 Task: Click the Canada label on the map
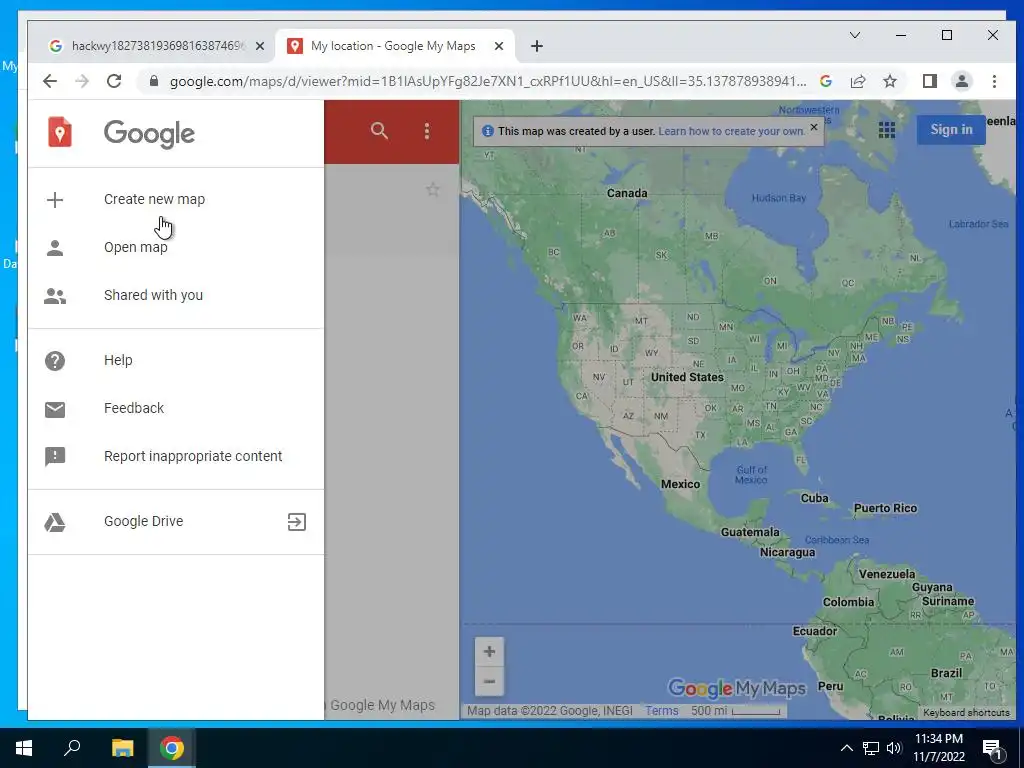tap(627, 193)
